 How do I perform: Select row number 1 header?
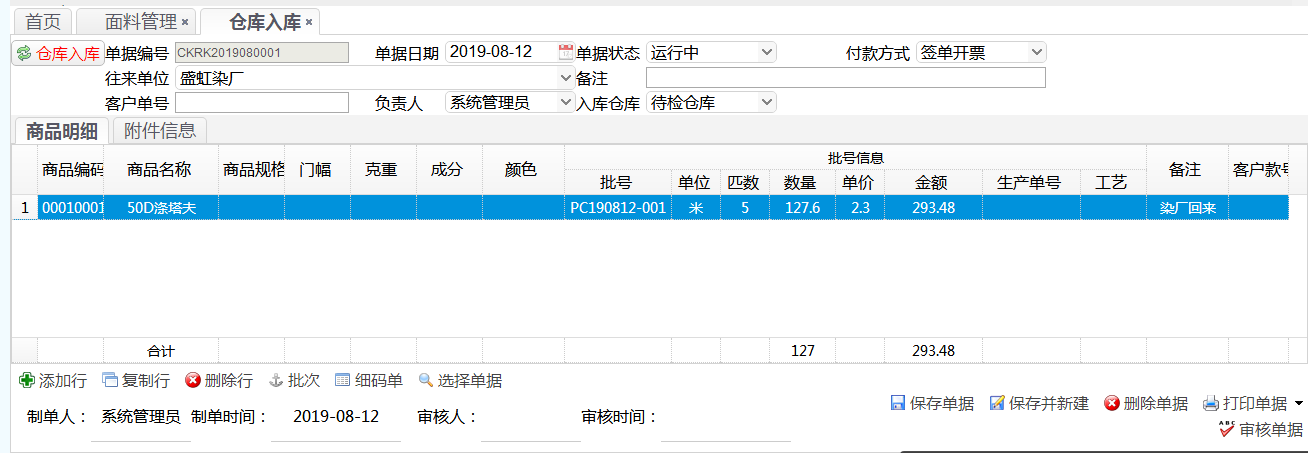(x=25, y=208)
